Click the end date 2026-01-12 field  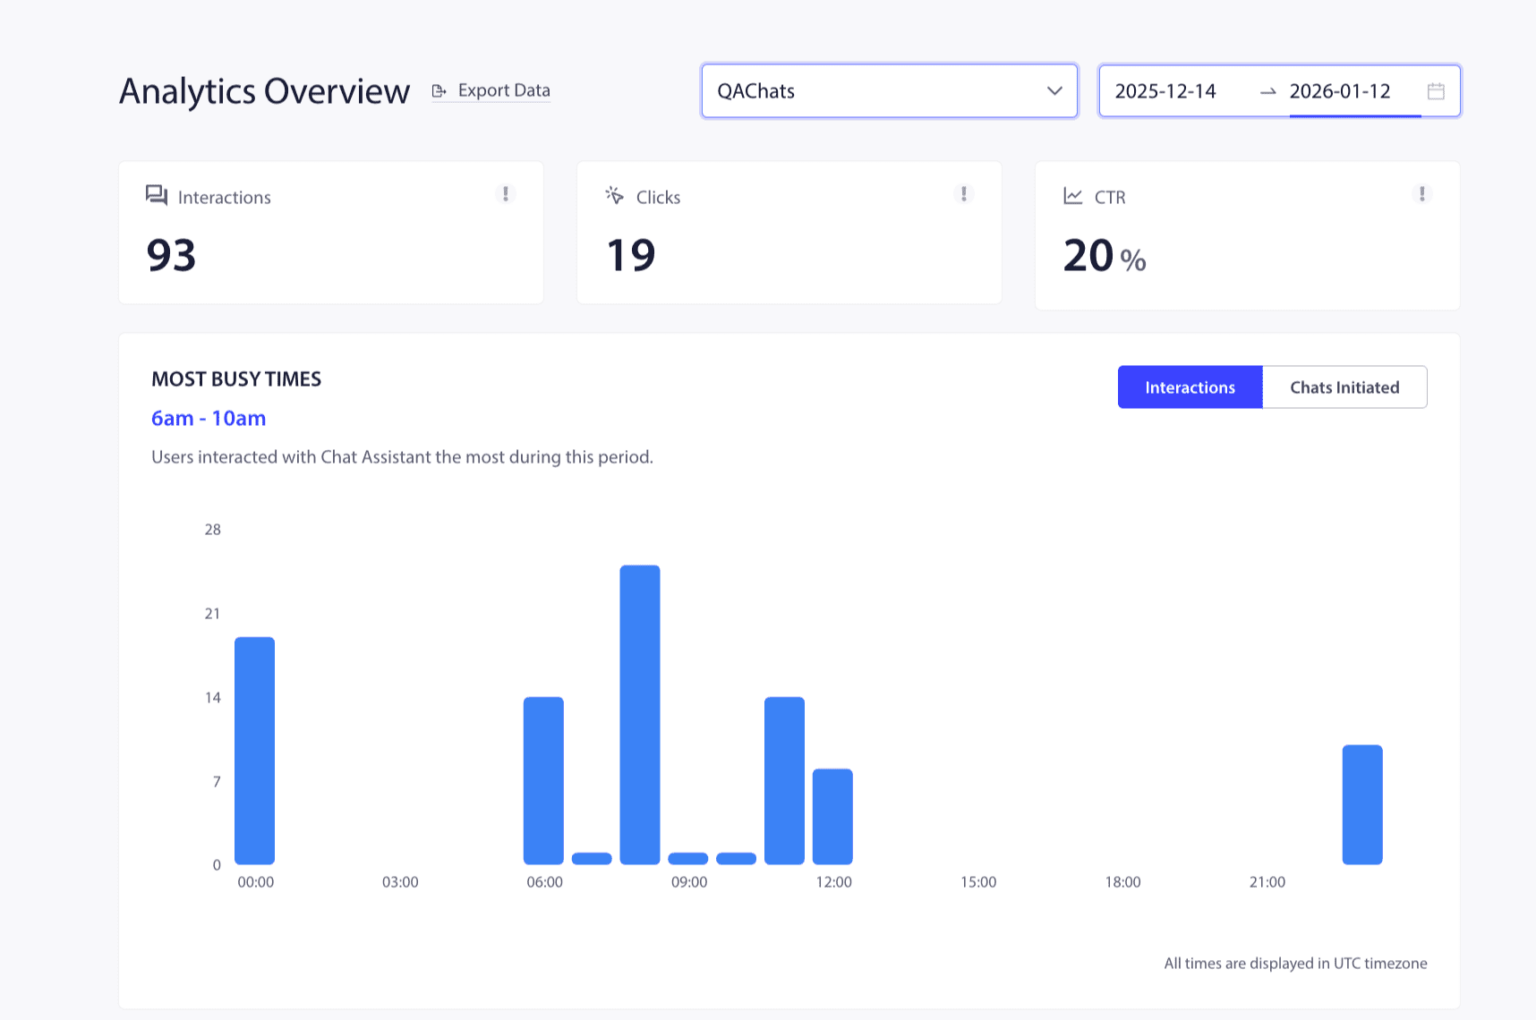coord(1340,91)
